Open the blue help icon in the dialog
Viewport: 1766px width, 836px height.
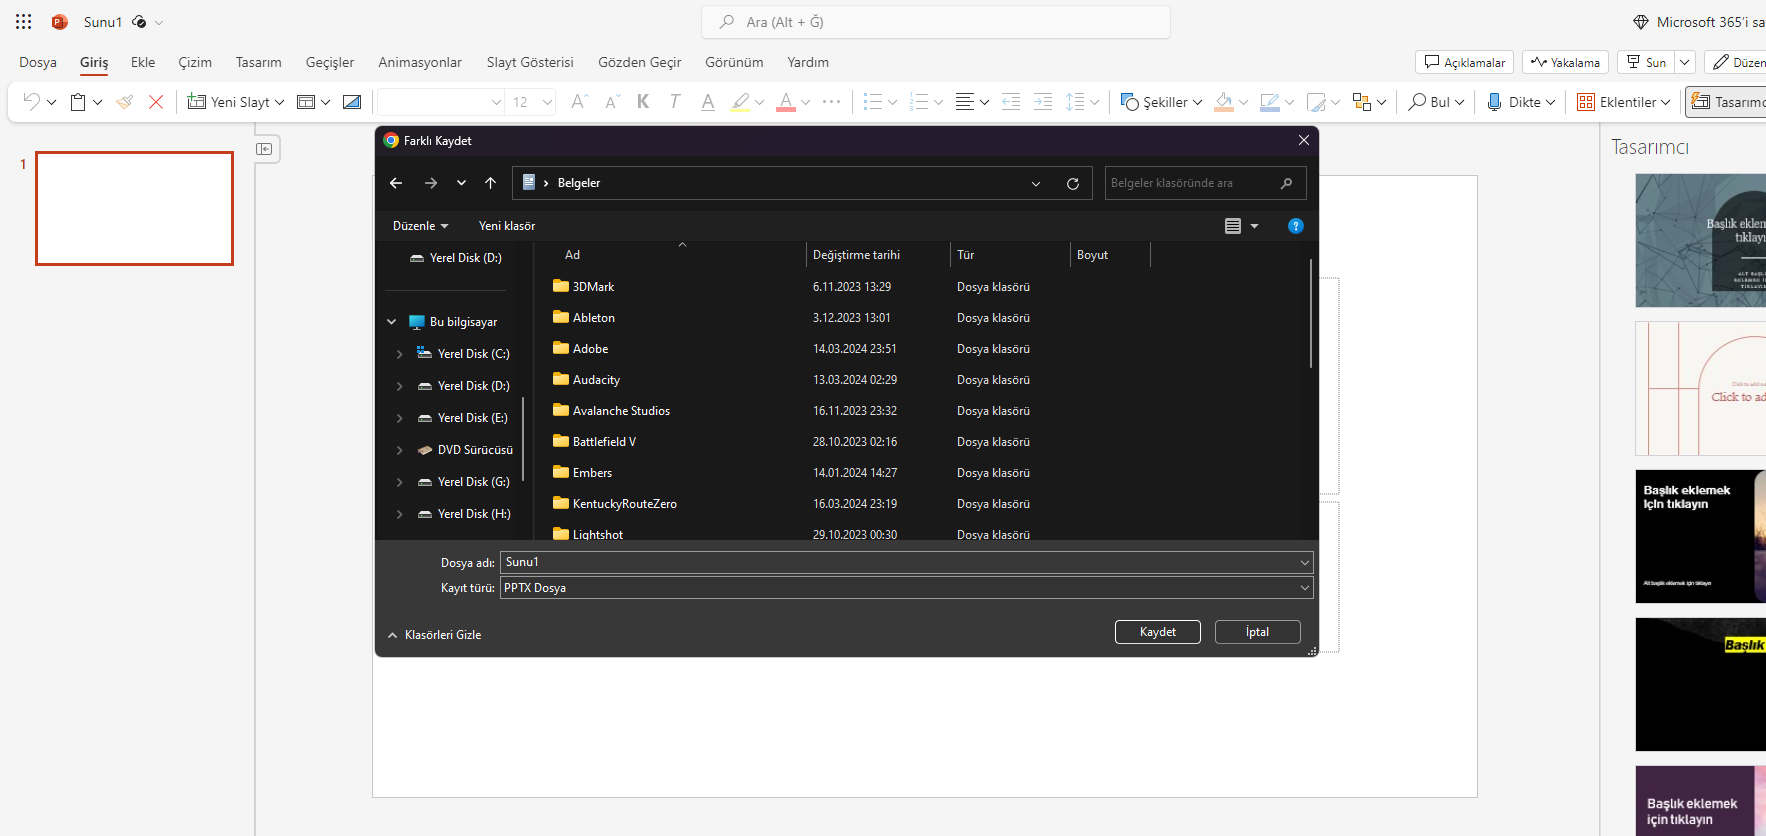(x=1295, y=226)
